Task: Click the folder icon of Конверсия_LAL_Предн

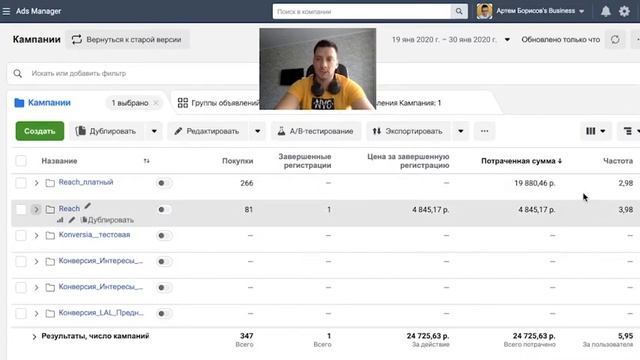Action: [50, 313]
